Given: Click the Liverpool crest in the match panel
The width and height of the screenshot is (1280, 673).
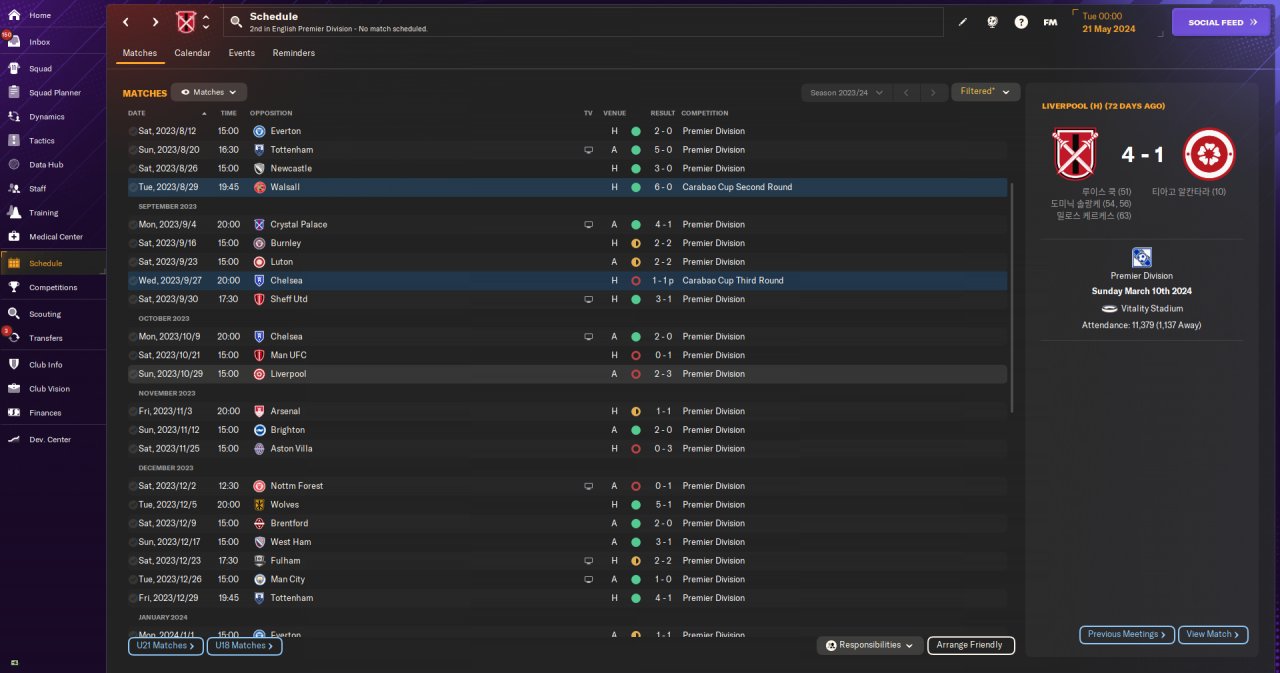Looking at the screenshot, I should click(x=1209, y=154).
